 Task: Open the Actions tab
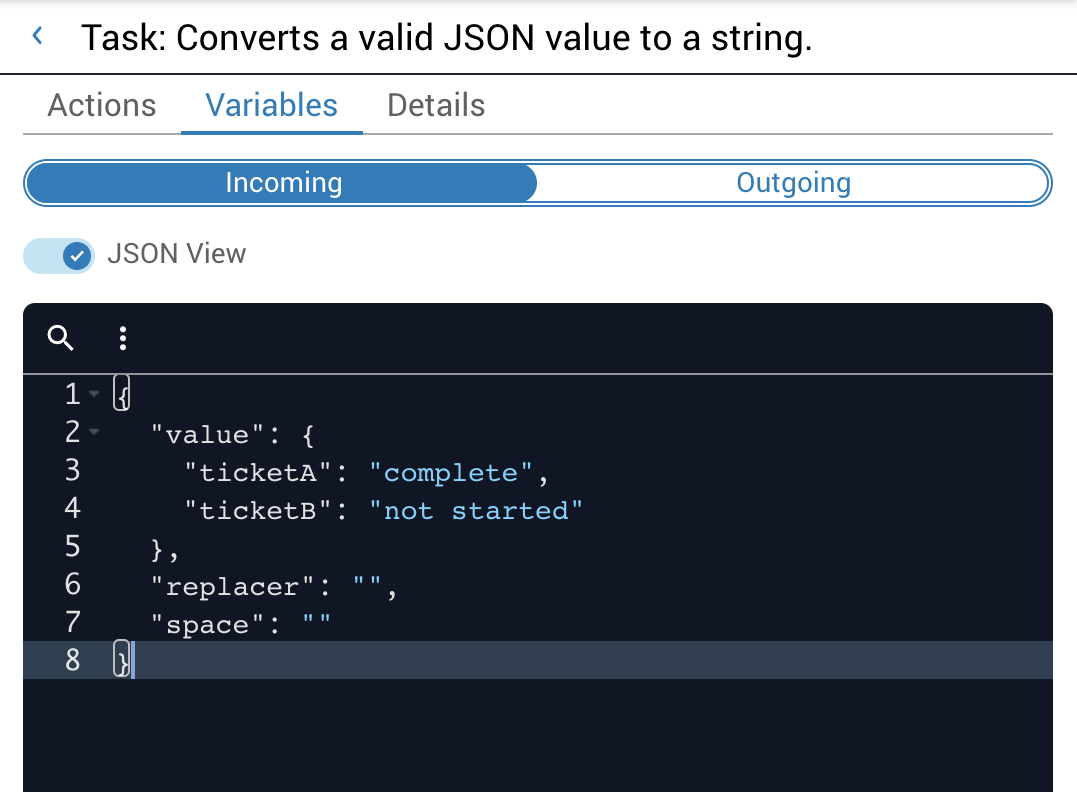point(102,106)
